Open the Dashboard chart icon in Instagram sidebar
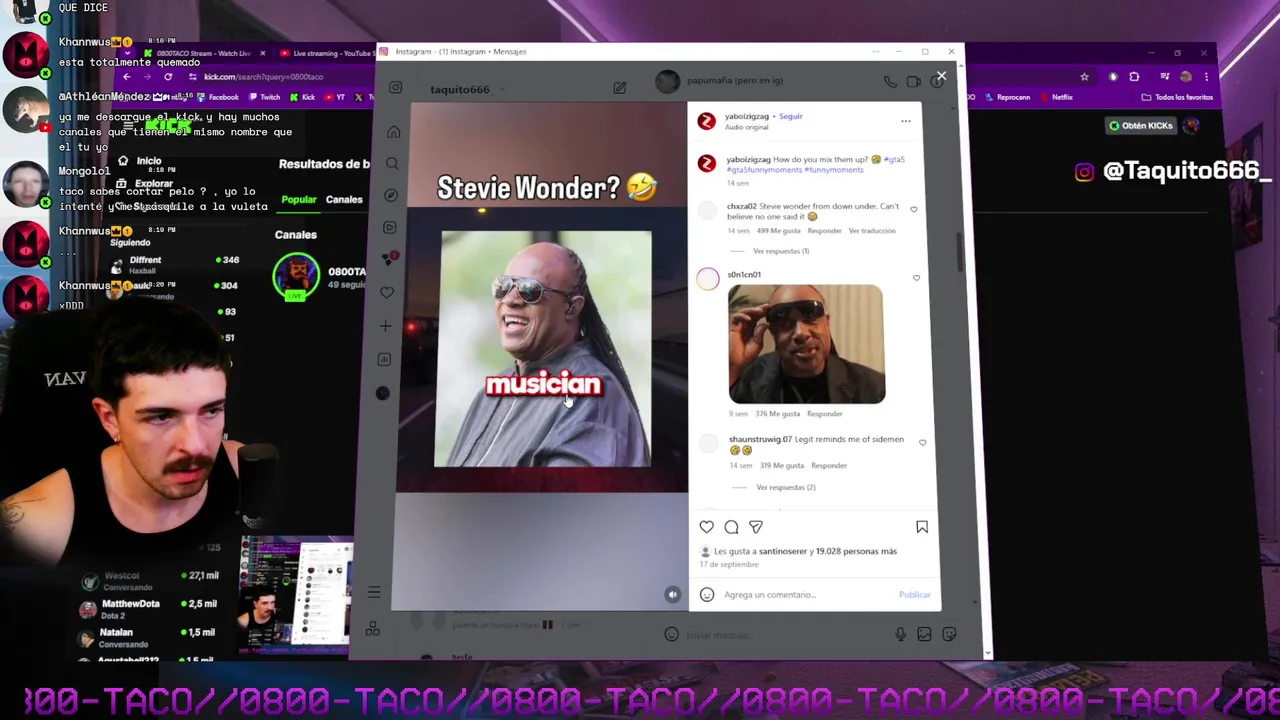The width and height of the screenshot is (1280, 720). pos(384,359)
